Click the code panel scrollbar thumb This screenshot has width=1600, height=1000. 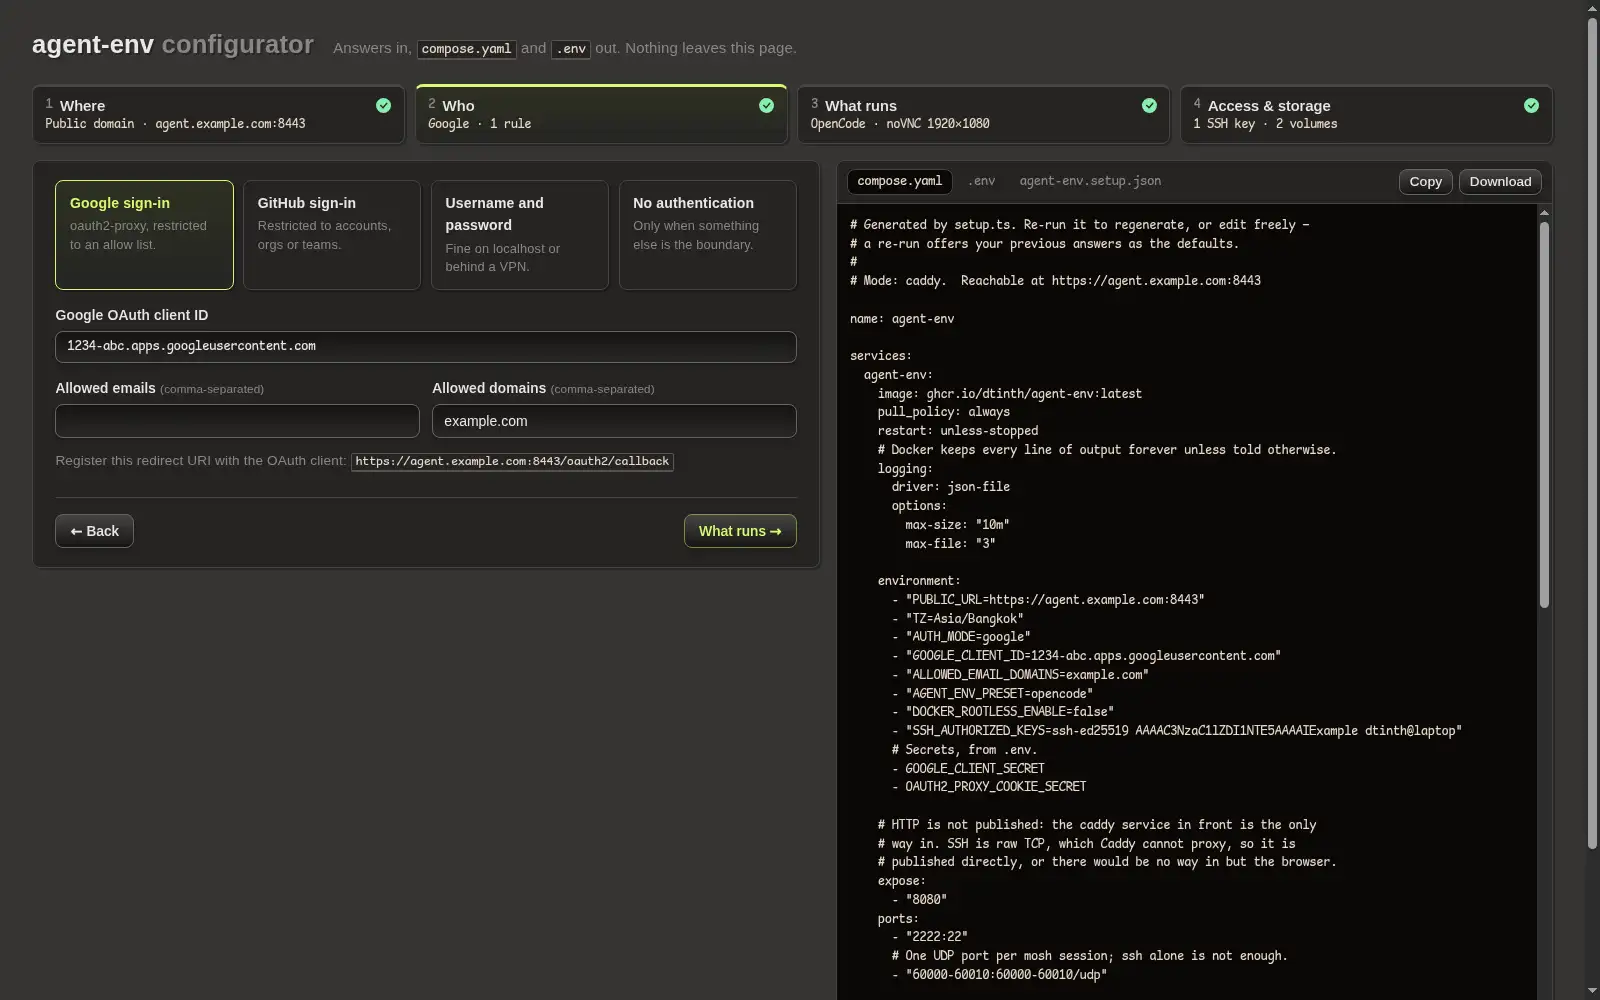pyautogui.click(x=1544, y=414)
